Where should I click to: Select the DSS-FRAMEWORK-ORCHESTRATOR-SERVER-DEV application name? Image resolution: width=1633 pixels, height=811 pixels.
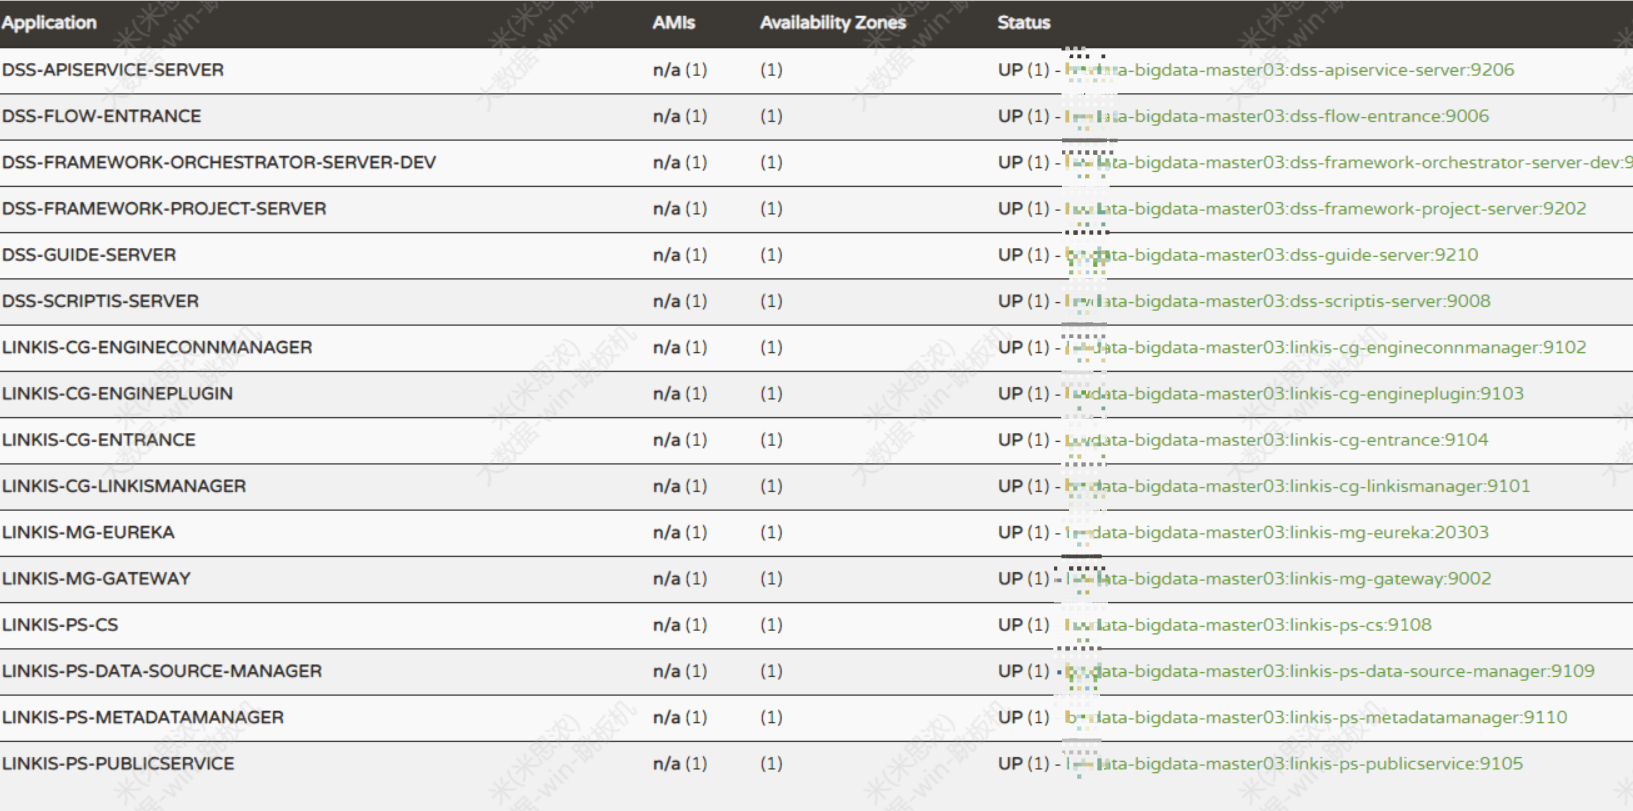(x=219, y=162)
